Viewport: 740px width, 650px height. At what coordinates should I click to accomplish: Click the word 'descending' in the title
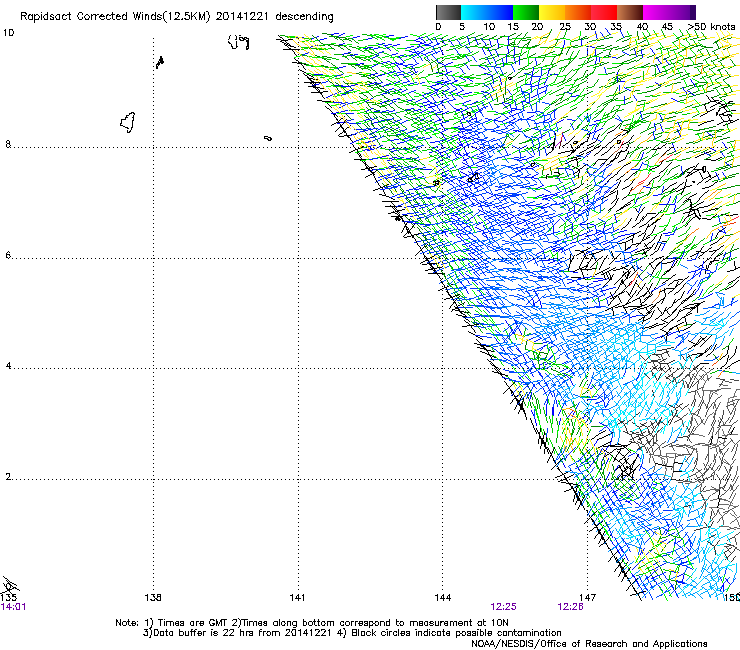304,17
